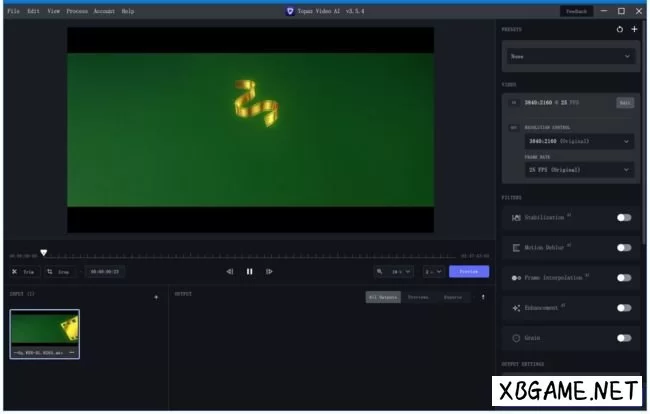The width and height of the screenshot is (650, 414).
Task: Open the Frame Rate dropdown
Action: (x=579, y=170)
